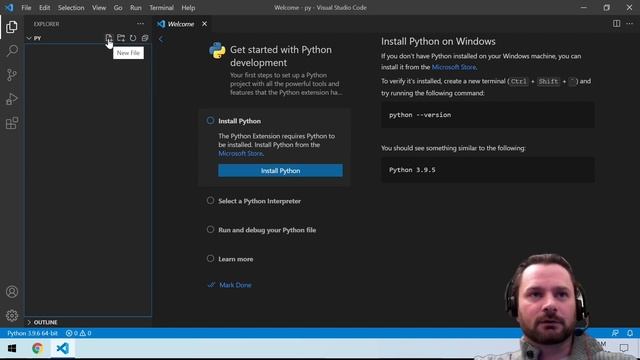Click the 'Python 3.9.5' output block
Viewport: 640px width, 360px height.
488,170
